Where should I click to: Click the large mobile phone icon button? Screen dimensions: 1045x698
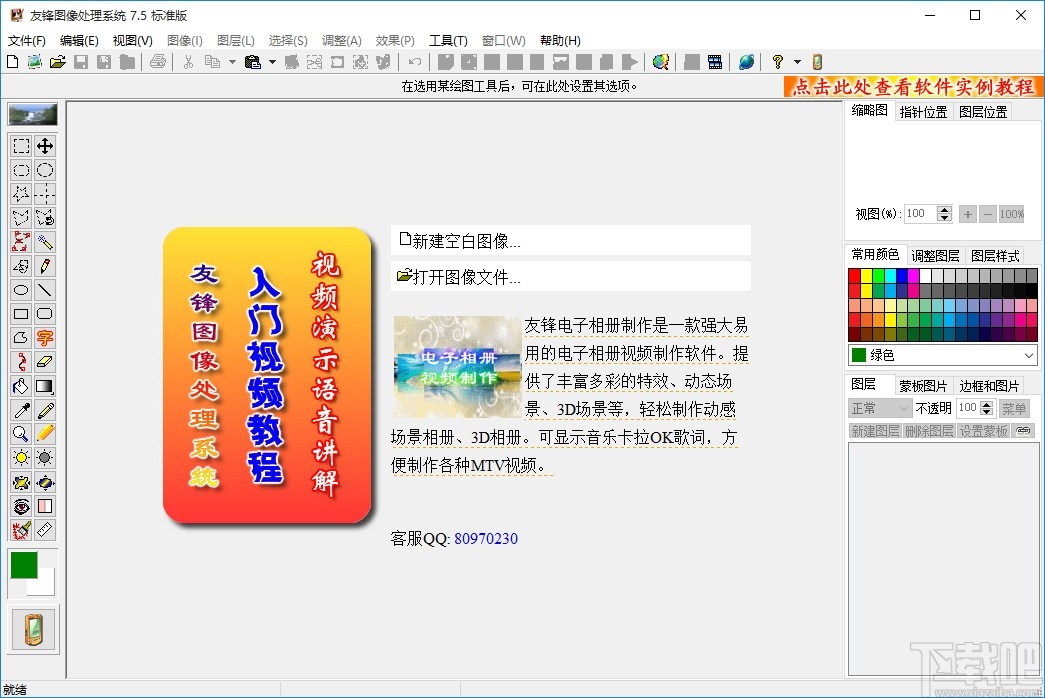pos(34,629)
